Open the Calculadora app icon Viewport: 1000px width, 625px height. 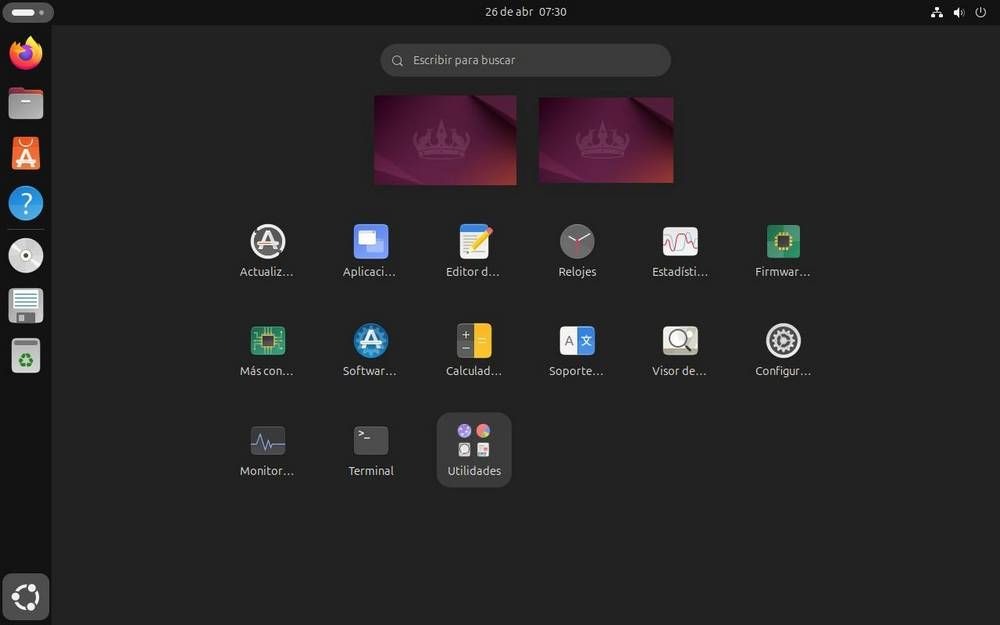point(474,341)
